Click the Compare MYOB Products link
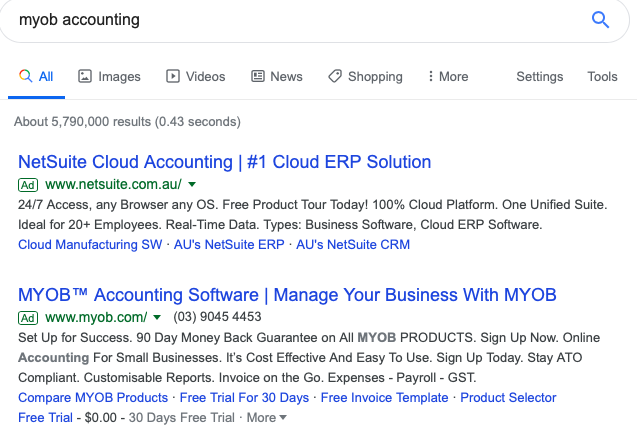Viewport: 637px width, 443px height. 93,397
